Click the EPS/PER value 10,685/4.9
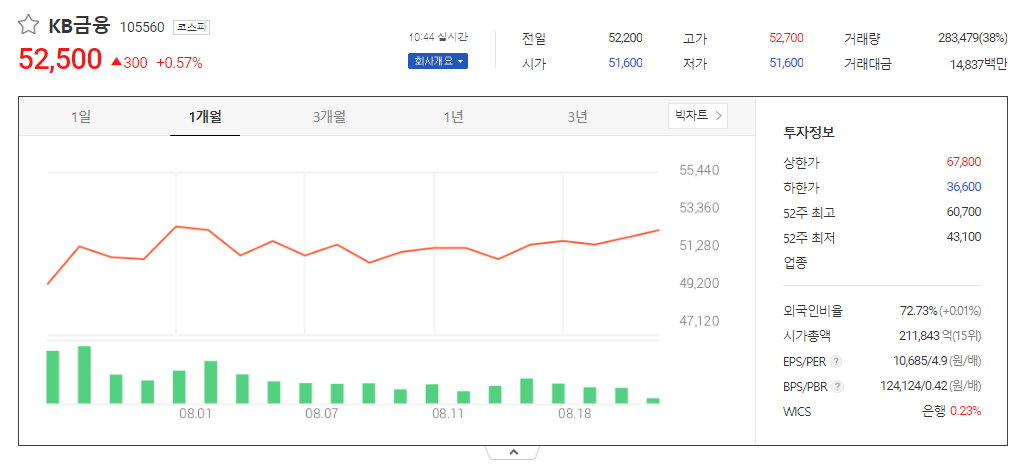Screen dimensions: 1020x465 coord(922,361)
